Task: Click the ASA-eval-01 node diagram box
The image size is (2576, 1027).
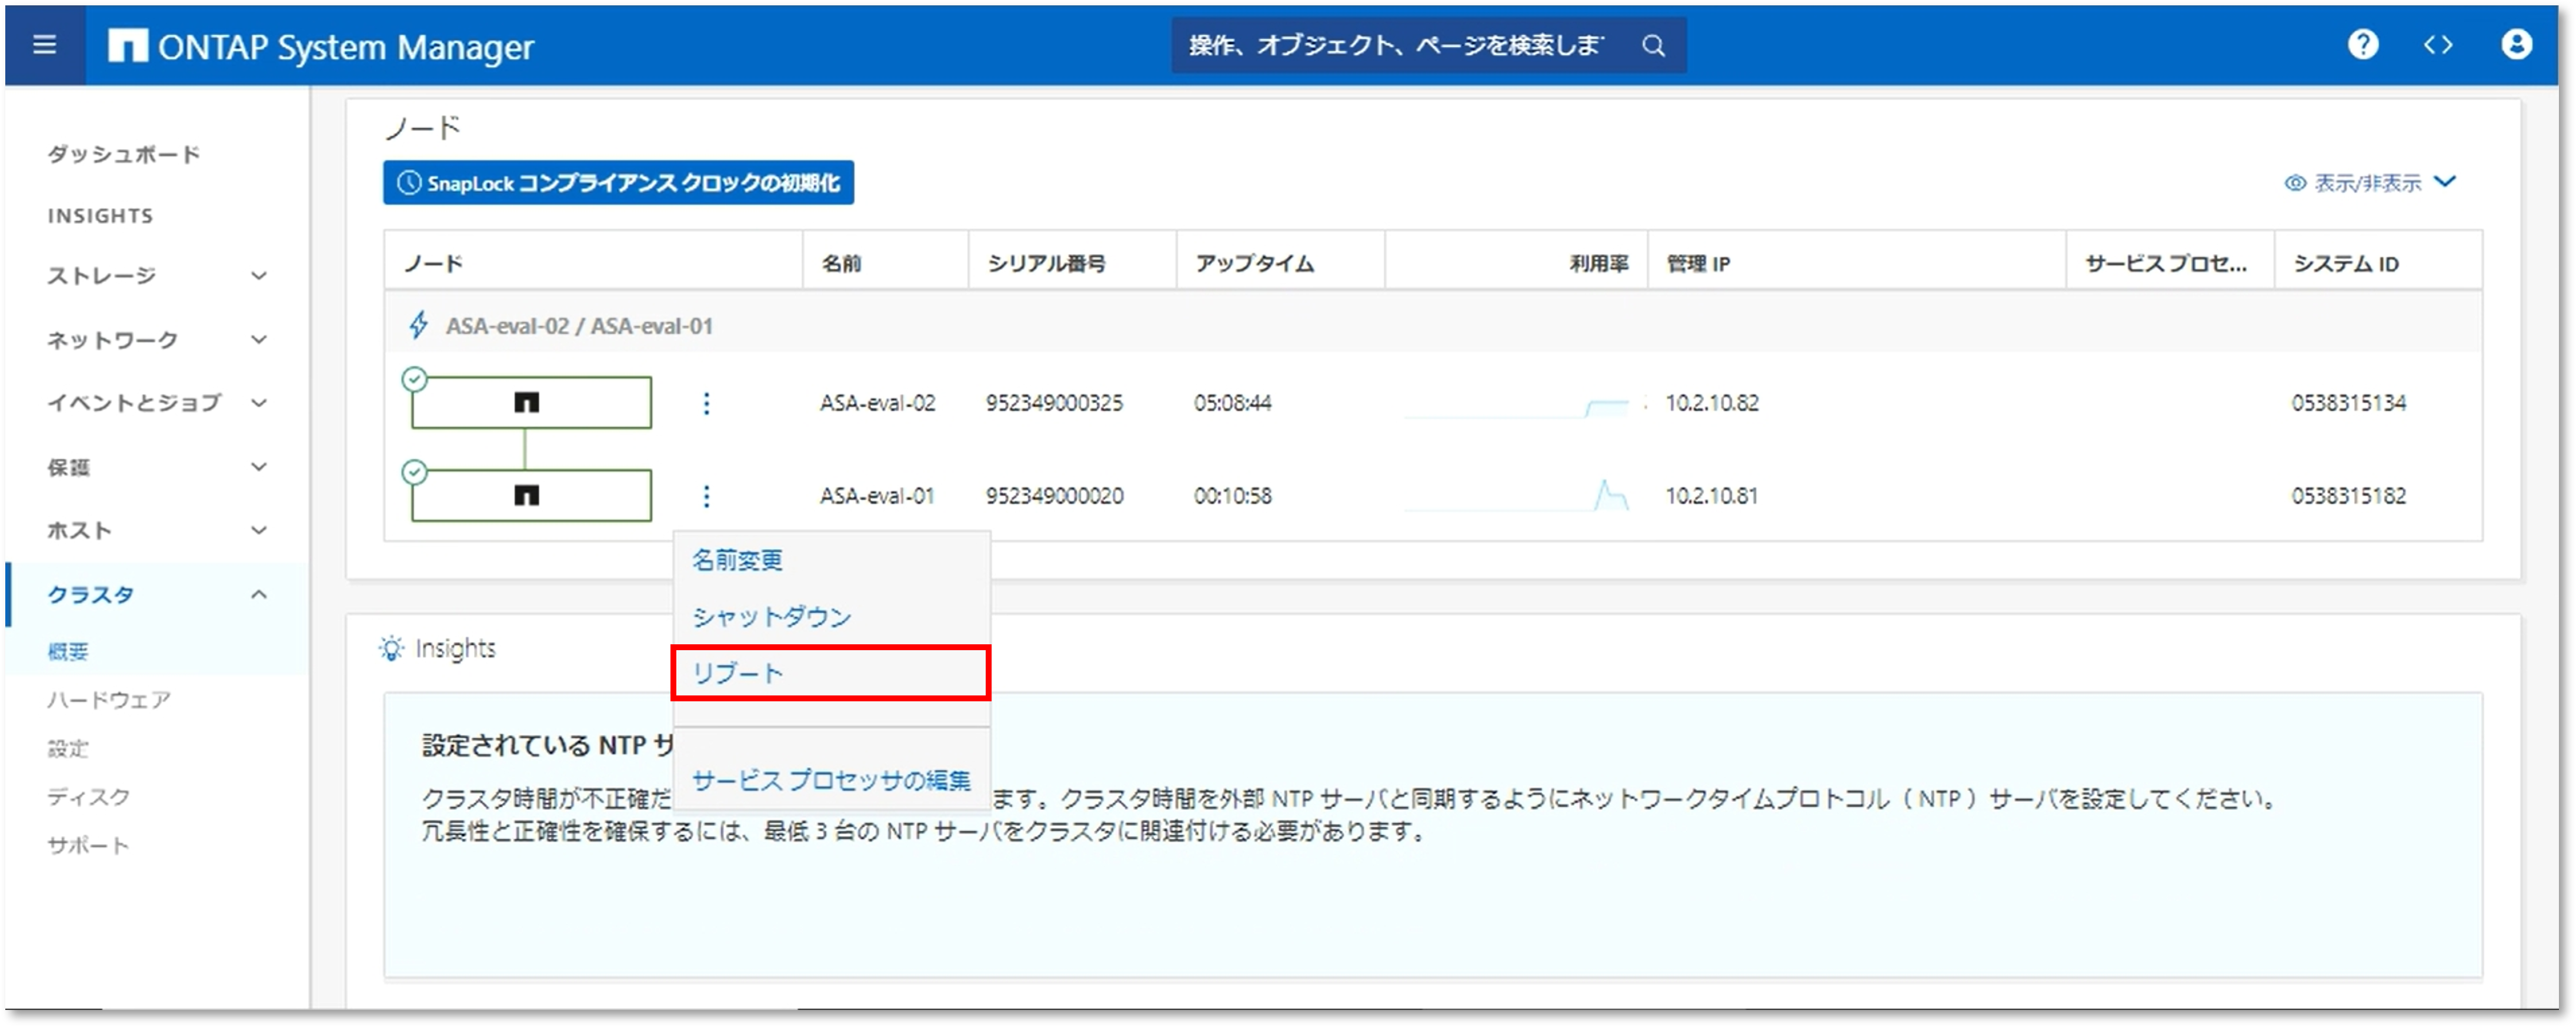Action: point(531,495)
